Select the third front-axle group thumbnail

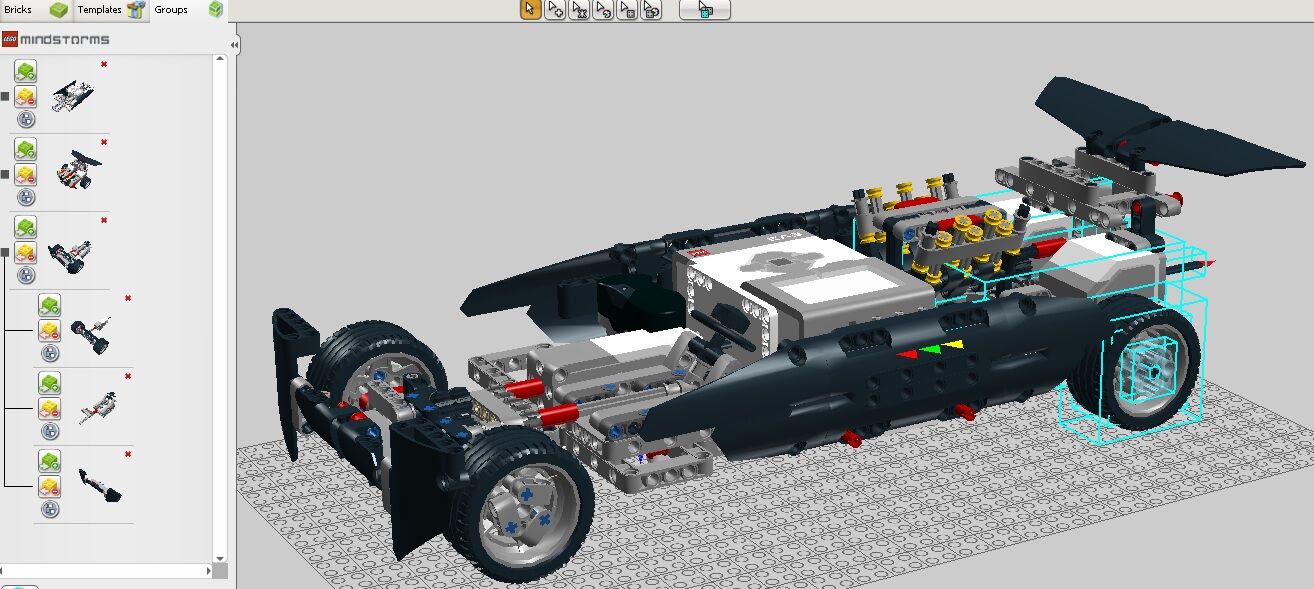(72, 255)
